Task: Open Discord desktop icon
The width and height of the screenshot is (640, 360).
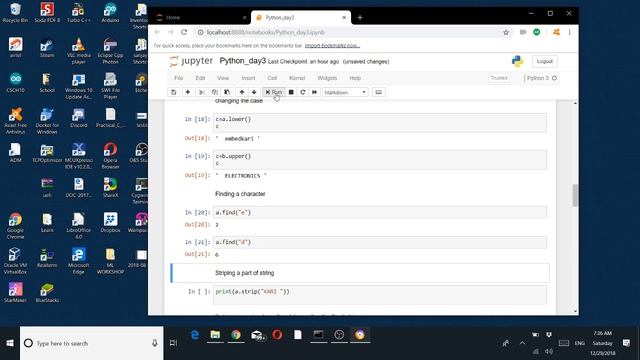Action: pos(78,118)
